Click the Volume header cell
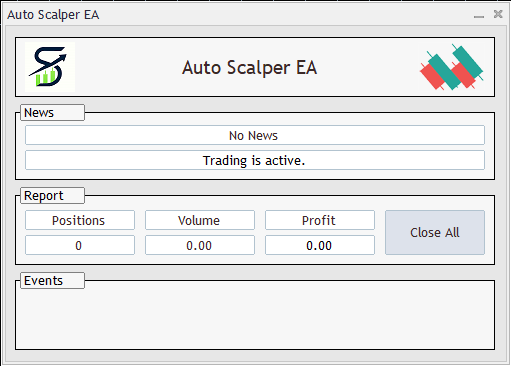The height and width of the screenshot is (366, 511). (200, 220)
